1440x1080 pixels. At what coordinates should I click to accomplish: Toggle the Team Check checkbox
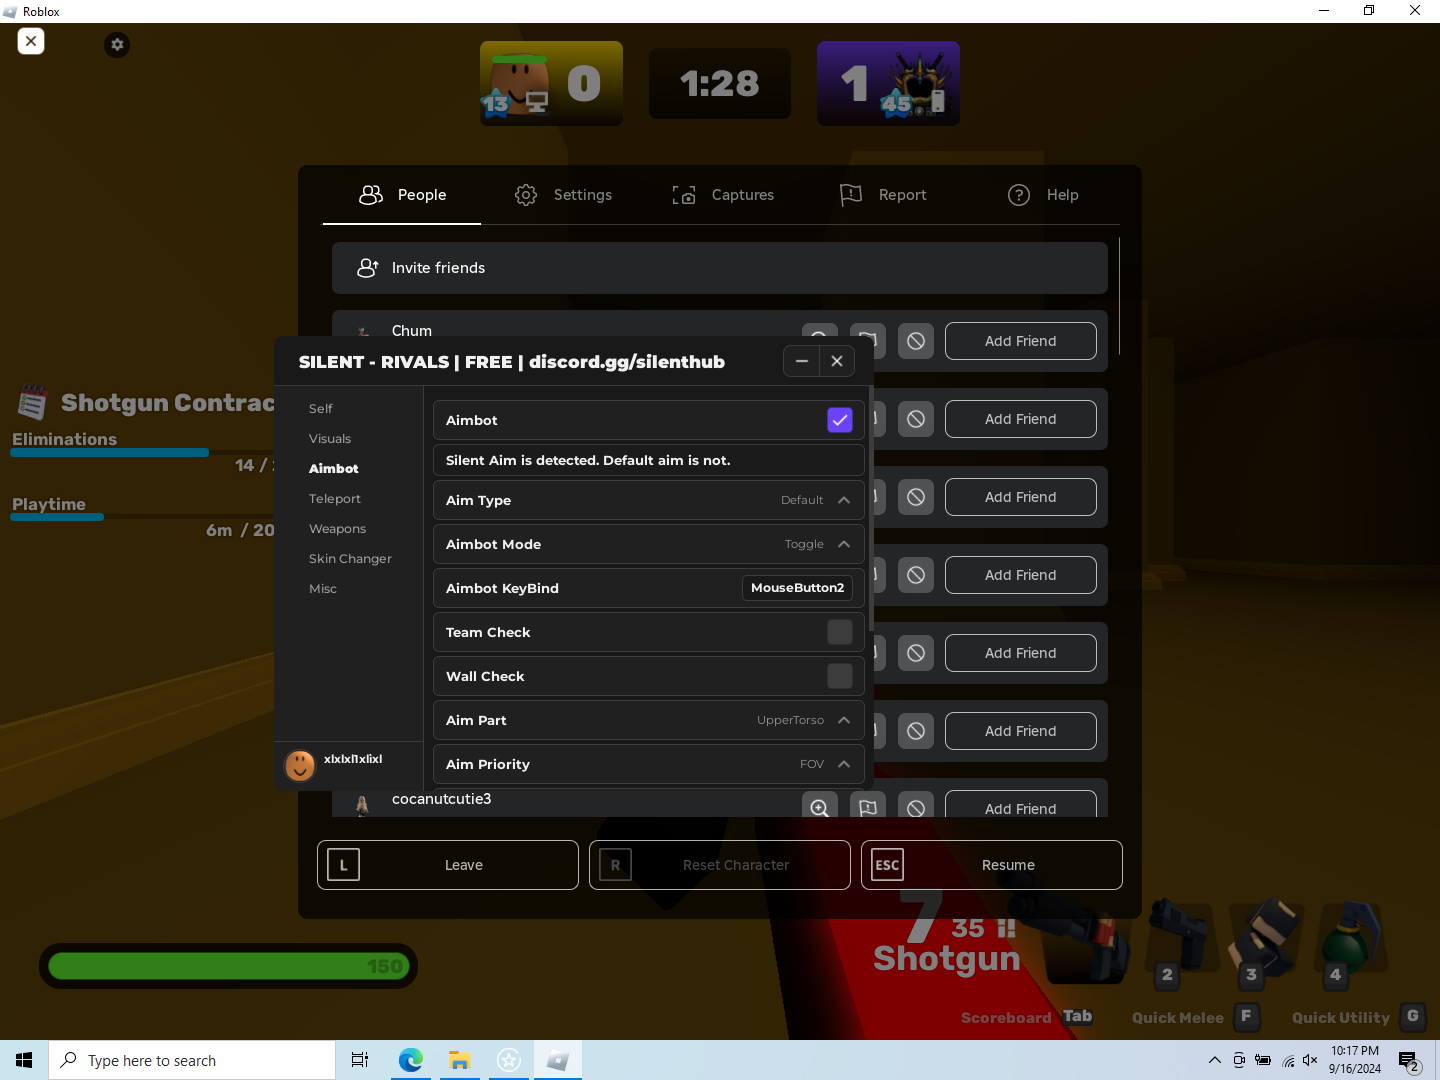coord(840,632)
